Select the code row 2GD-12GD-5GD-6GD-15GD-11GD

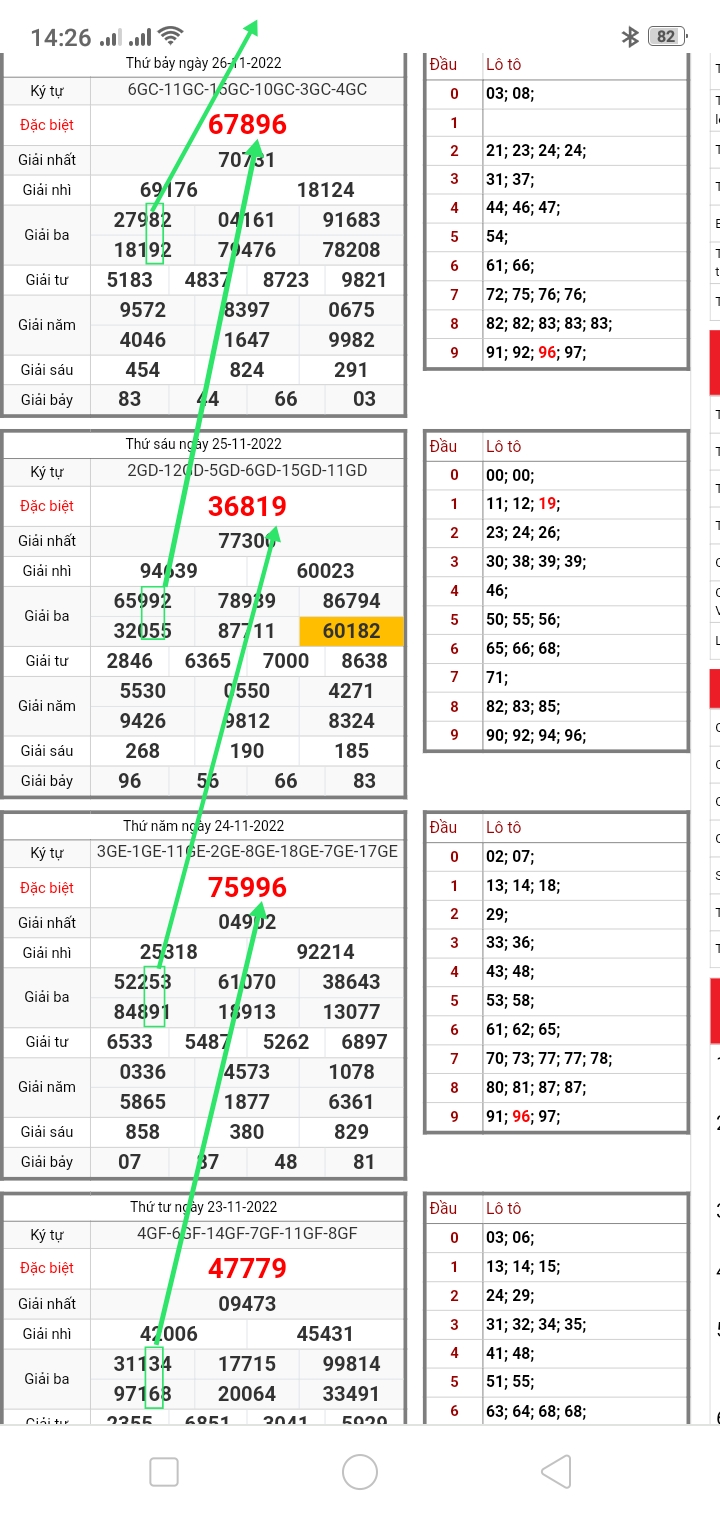click(247, 470)
